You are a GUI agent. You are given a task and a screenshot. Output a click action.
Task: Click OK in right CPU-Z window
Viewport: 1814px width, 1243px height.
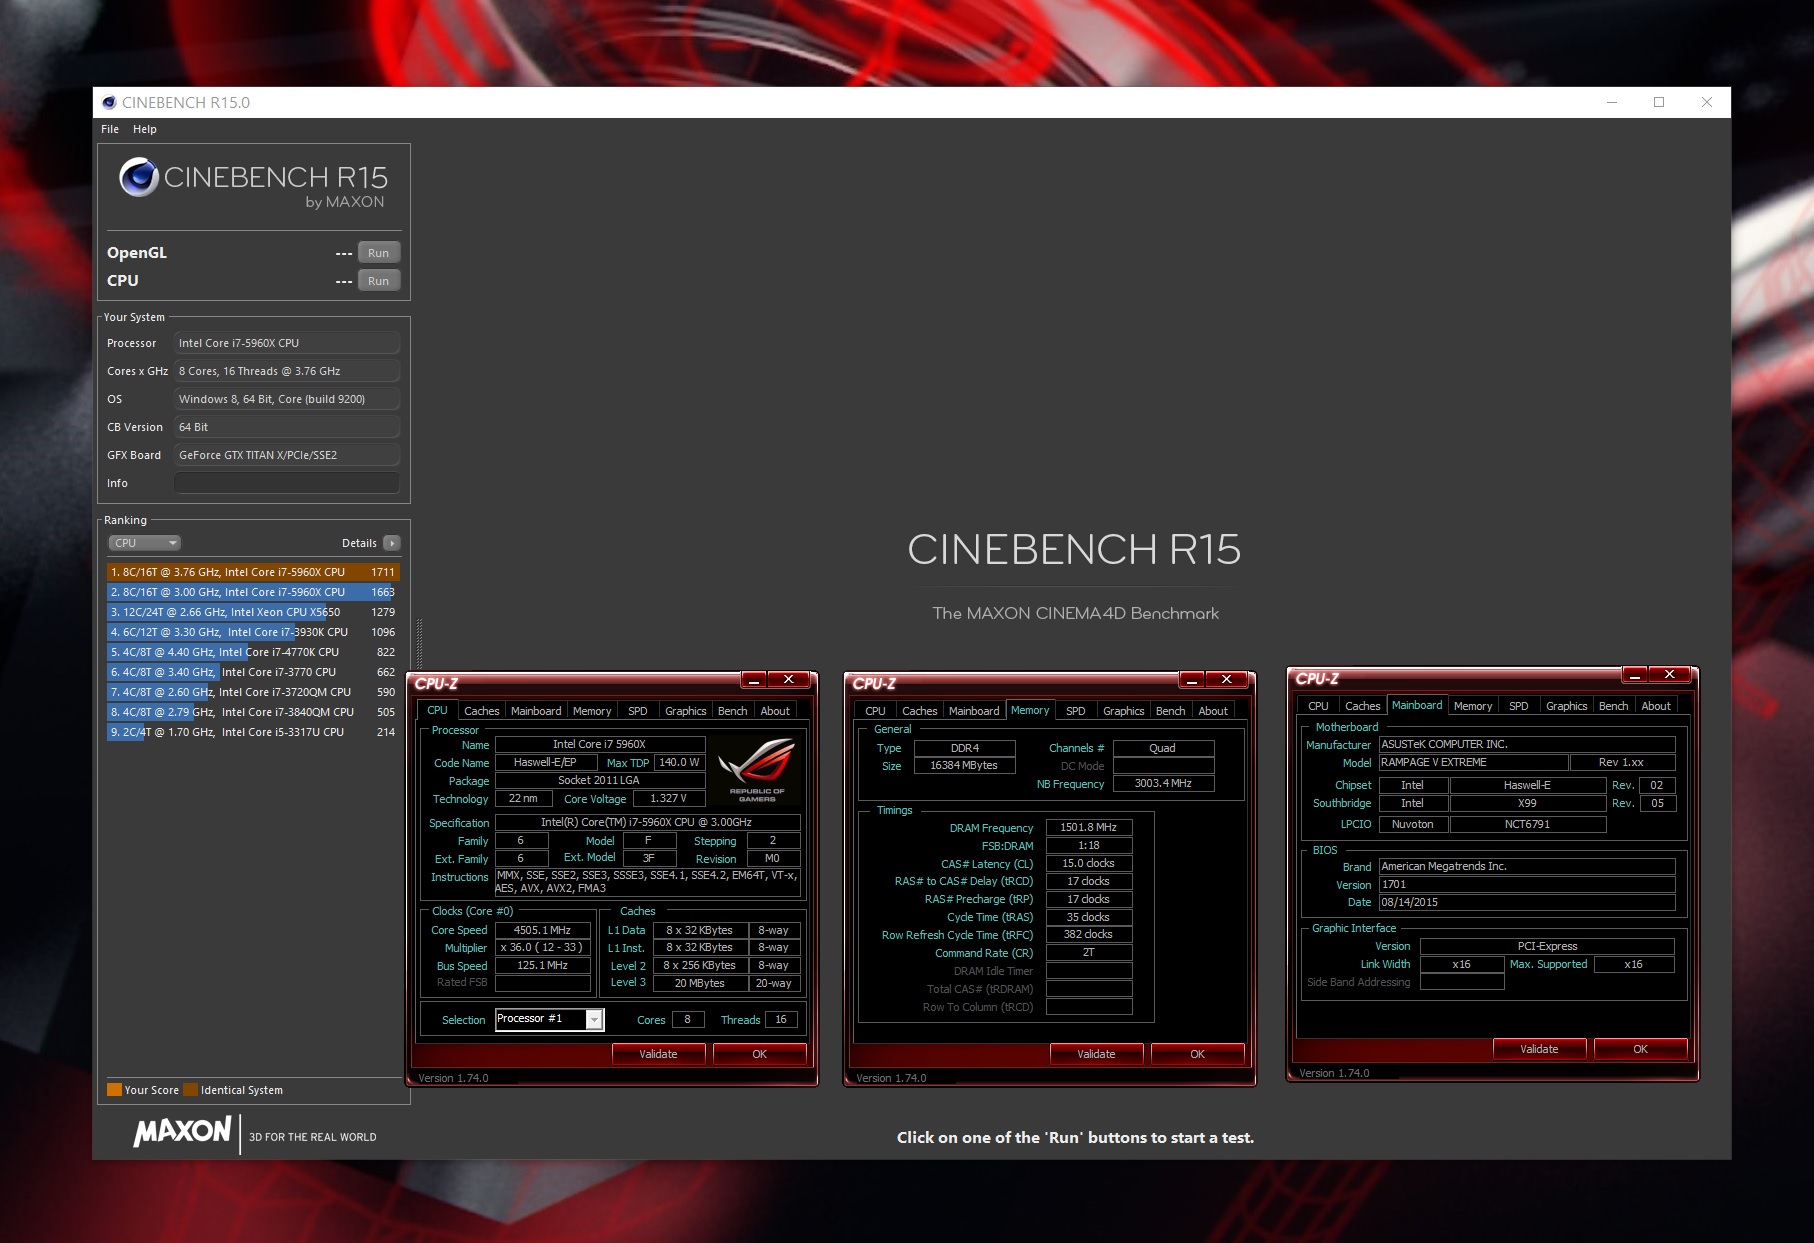click(x=1641, y=1049)
